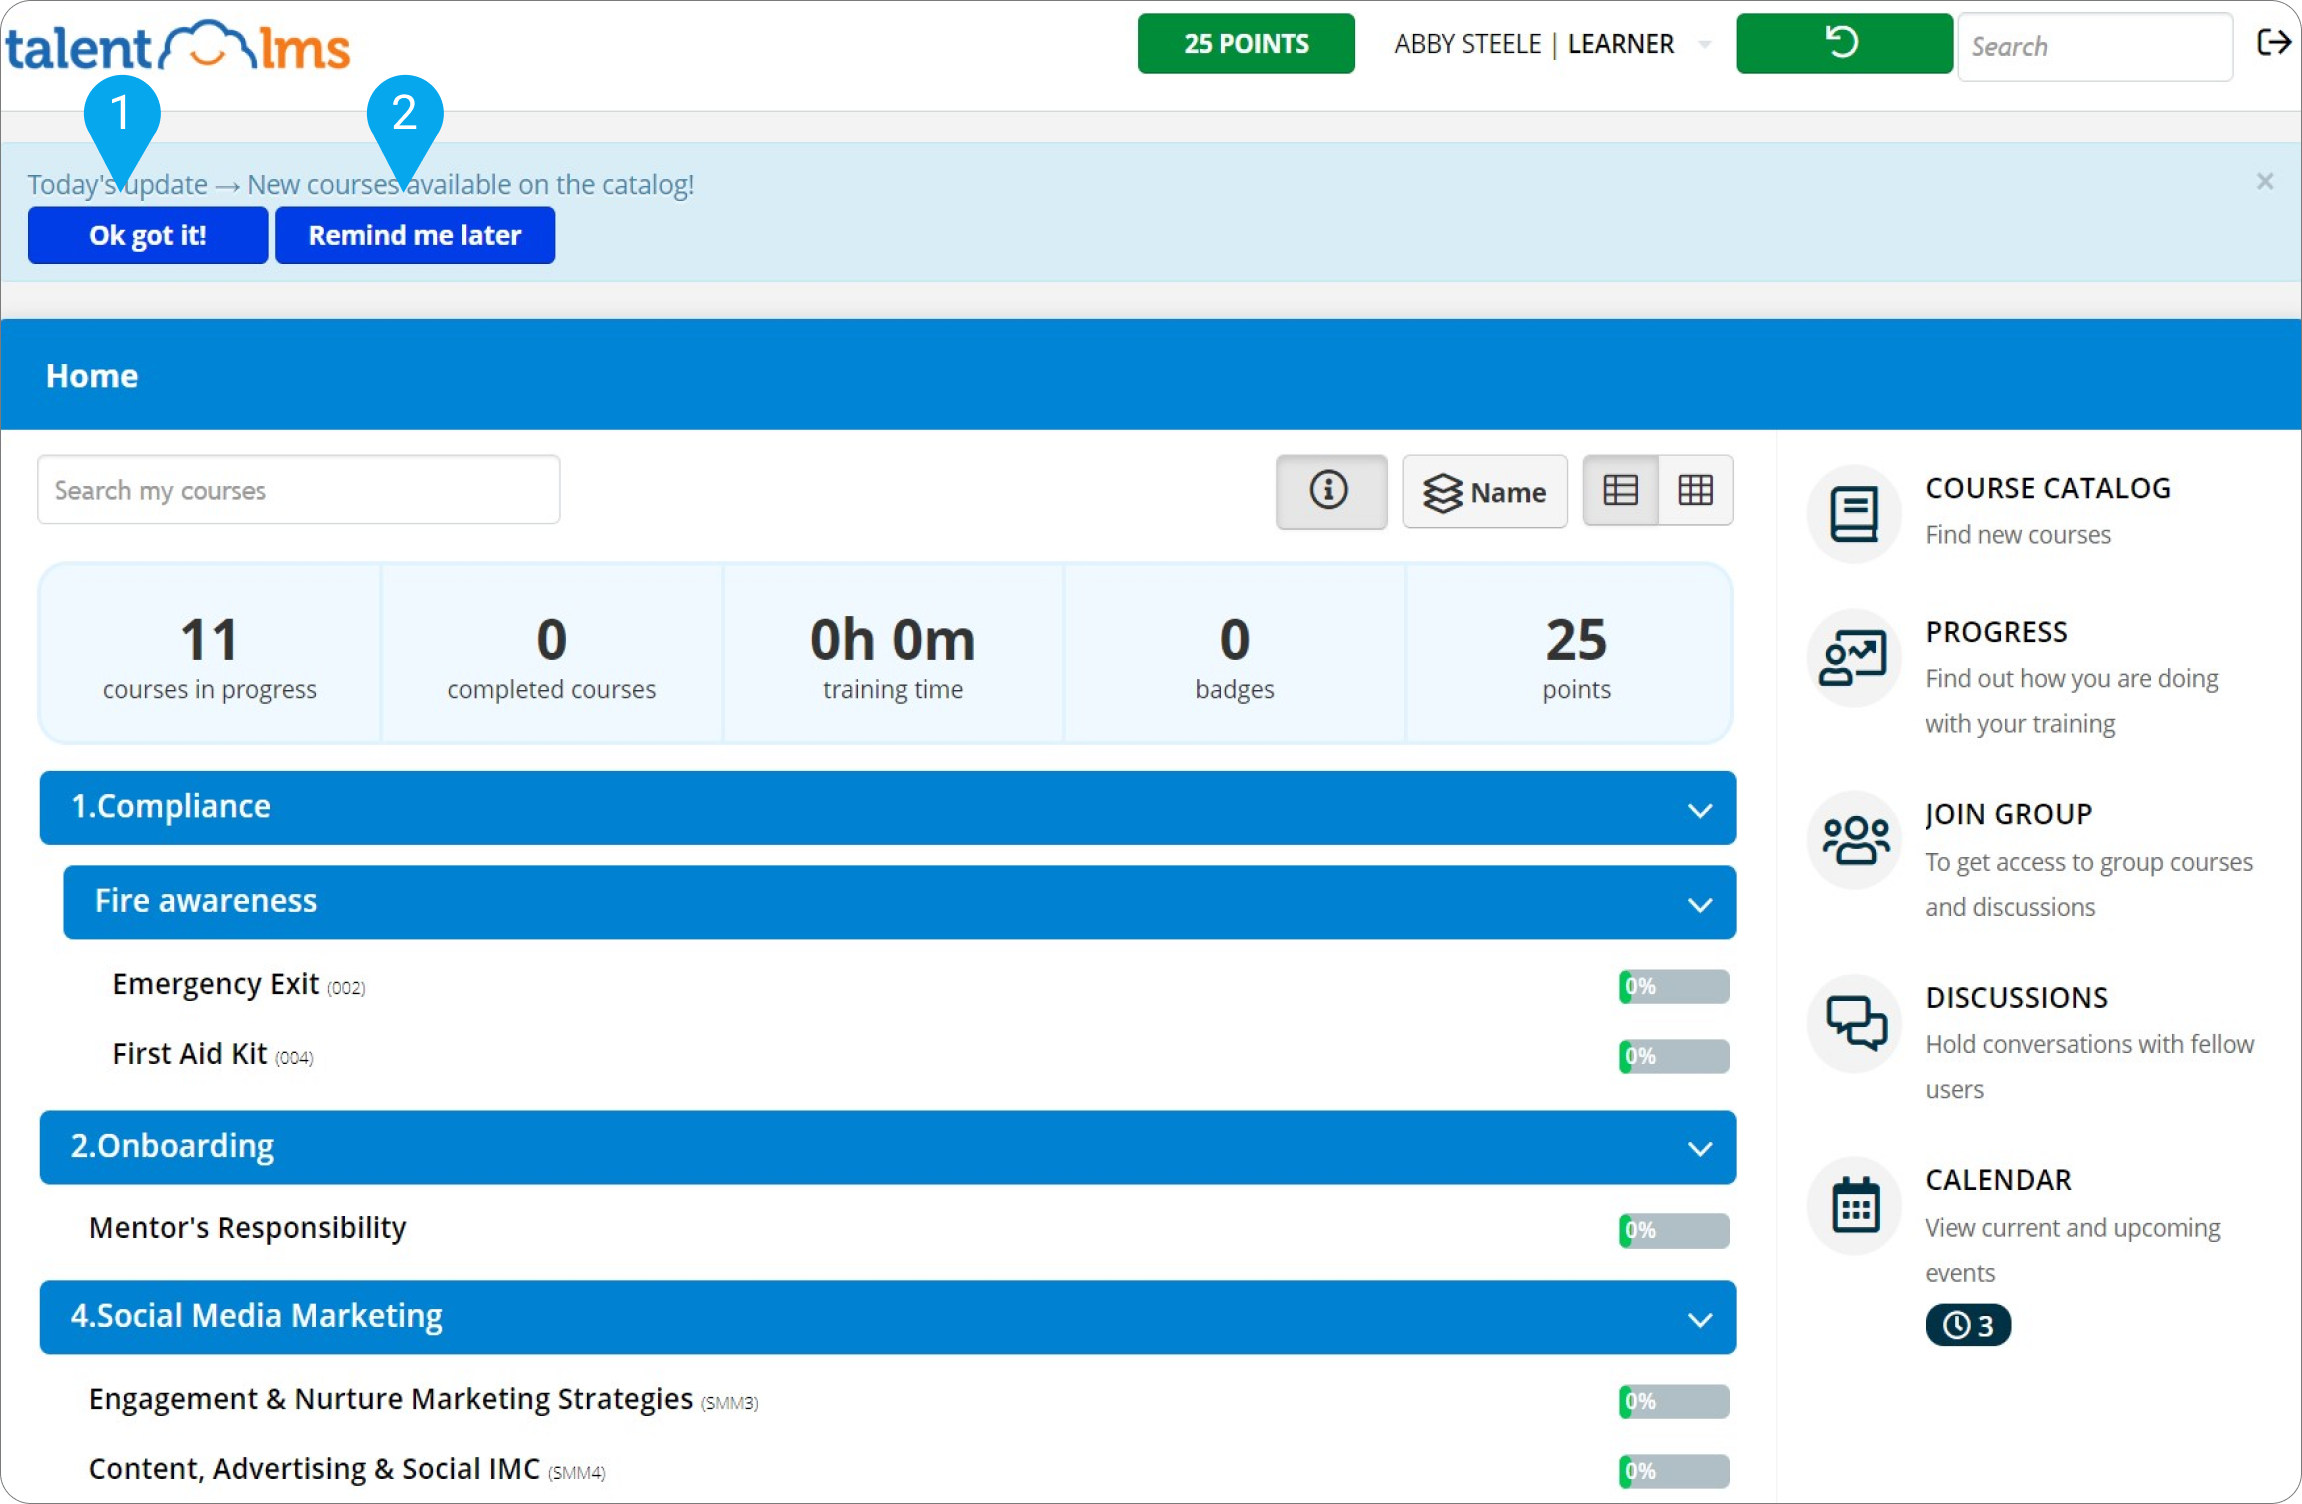Collapse the 2.Onboarding category chevron
The image size is (2302, 1504).
tap(1700, 1149)
